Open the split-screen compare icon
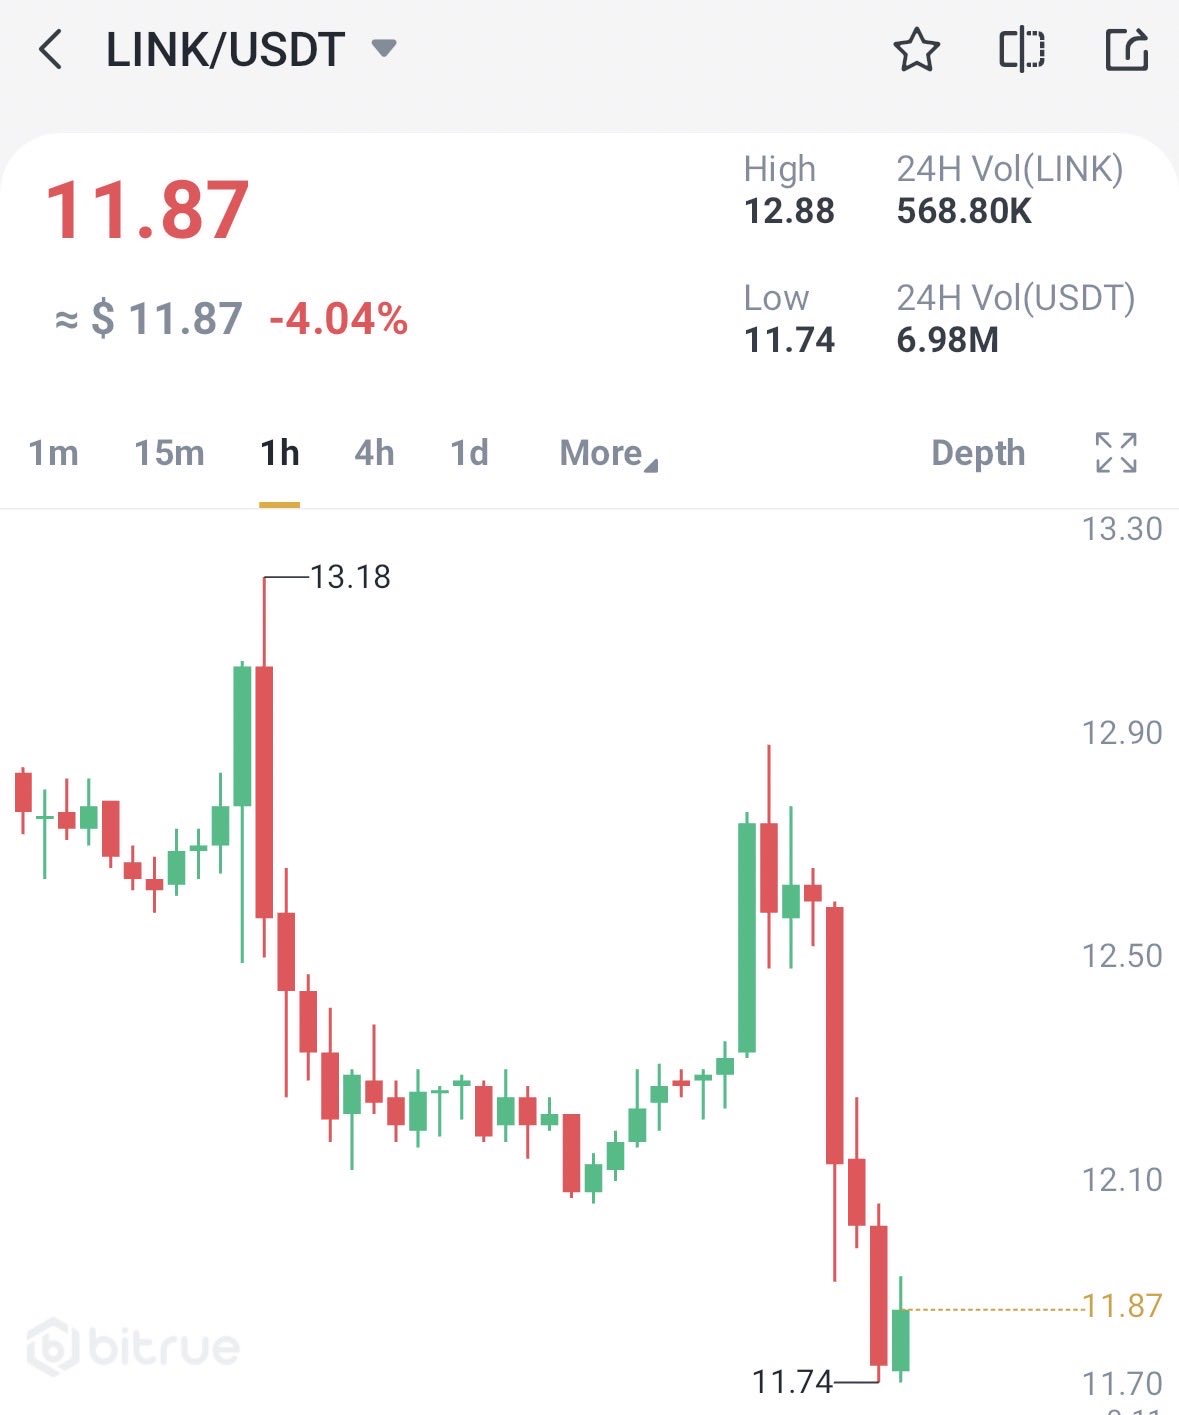The image size is (1179, 1415). [x=1022, y=50]
